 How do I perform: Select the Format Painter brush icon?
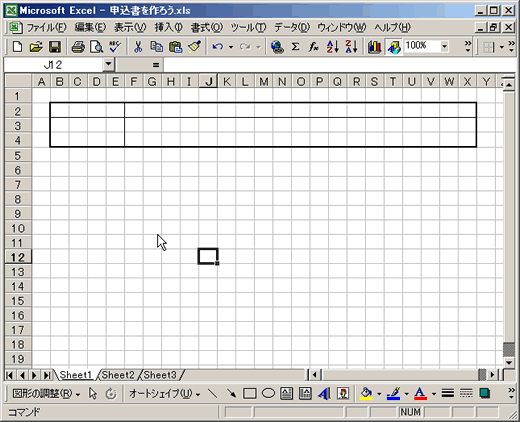pyautogui.click(x=194, y=47)
